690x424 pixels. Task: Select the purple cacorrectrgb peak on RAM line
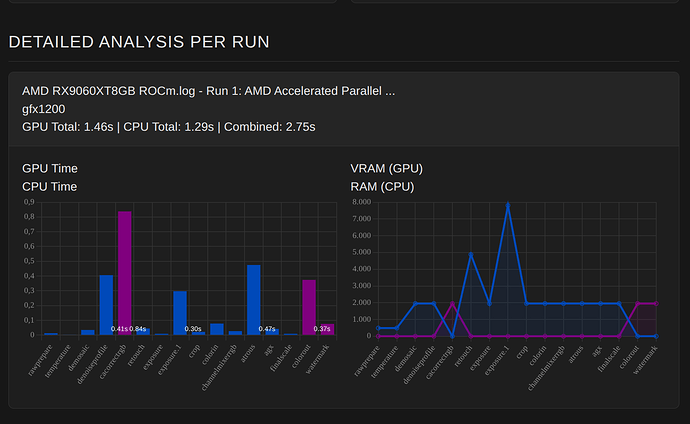click(x=452, y=303)
